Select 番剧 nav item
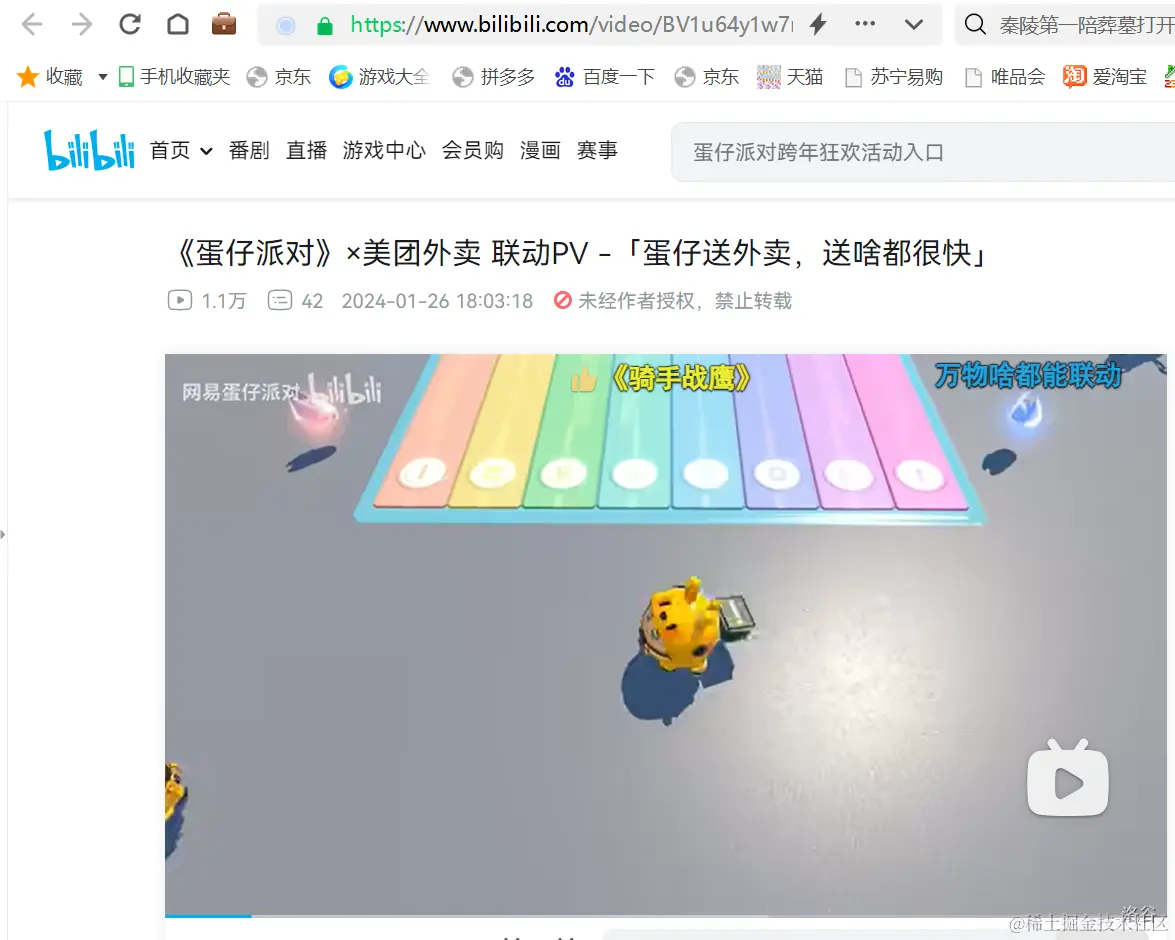Image resolution: width=1175 pixels, height=940 pixels. click(249, 151)
